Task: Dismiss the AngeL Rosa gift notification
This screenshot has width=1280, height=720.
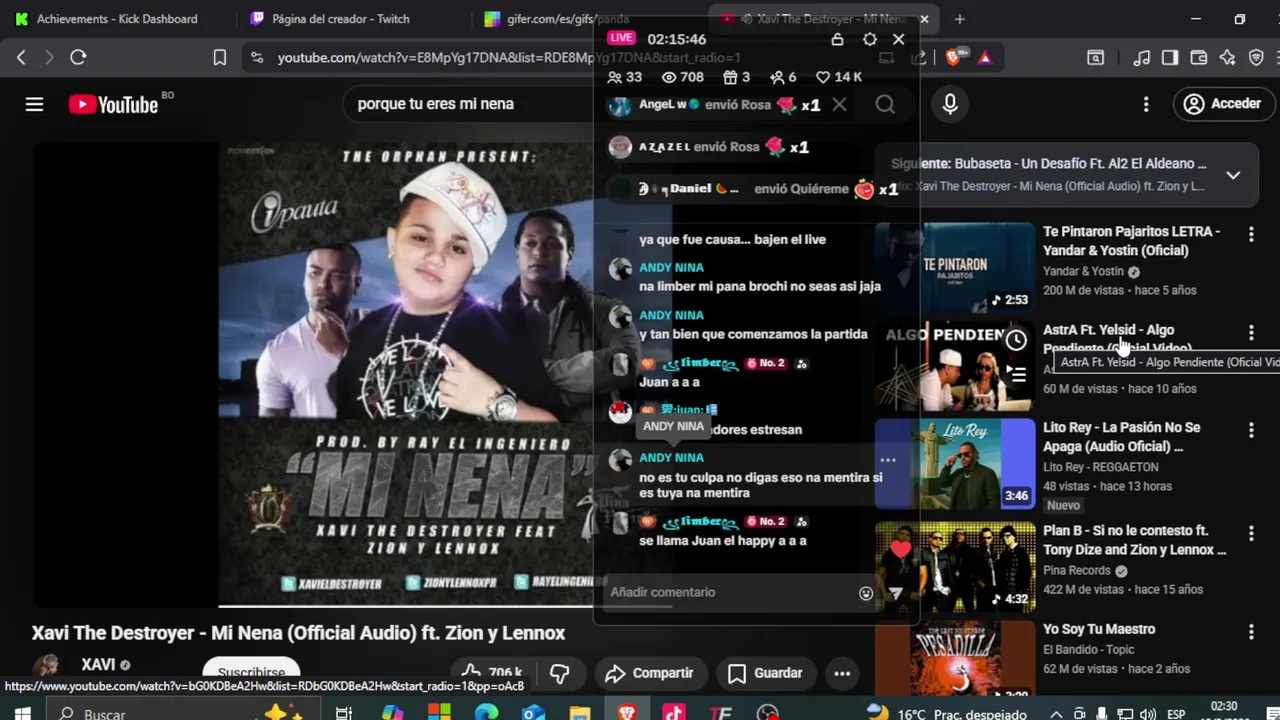Action: point(839,104)
